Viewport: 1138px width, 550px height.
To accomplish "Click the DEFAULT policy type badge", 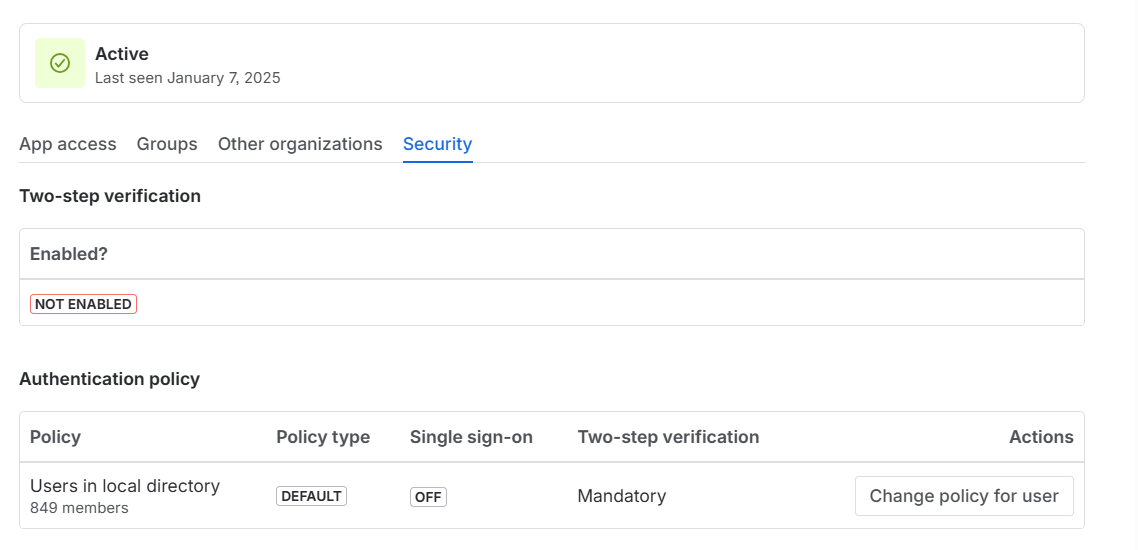I will pyautogui.click(x=311, y=496).
